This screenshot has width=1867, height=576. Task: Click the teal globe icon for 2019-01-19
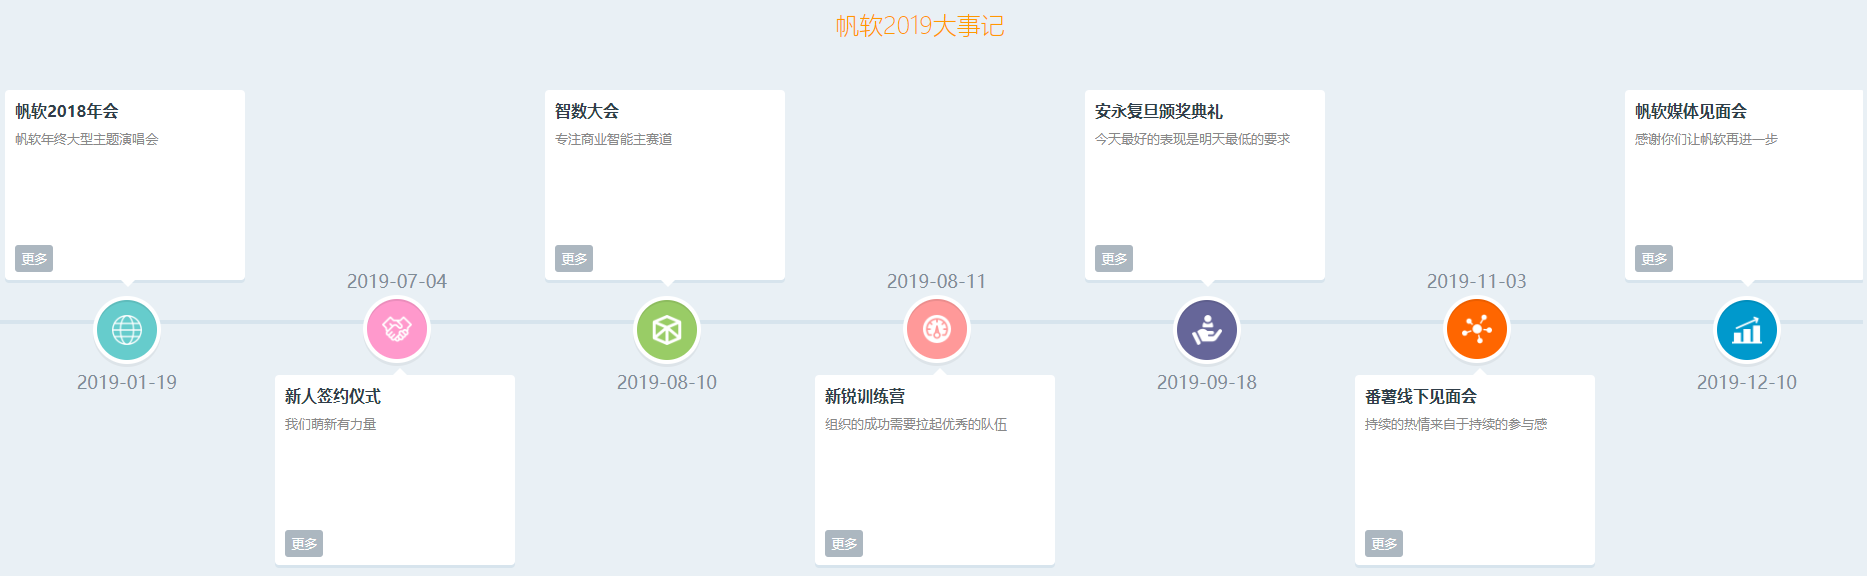(x=127, y=330)
